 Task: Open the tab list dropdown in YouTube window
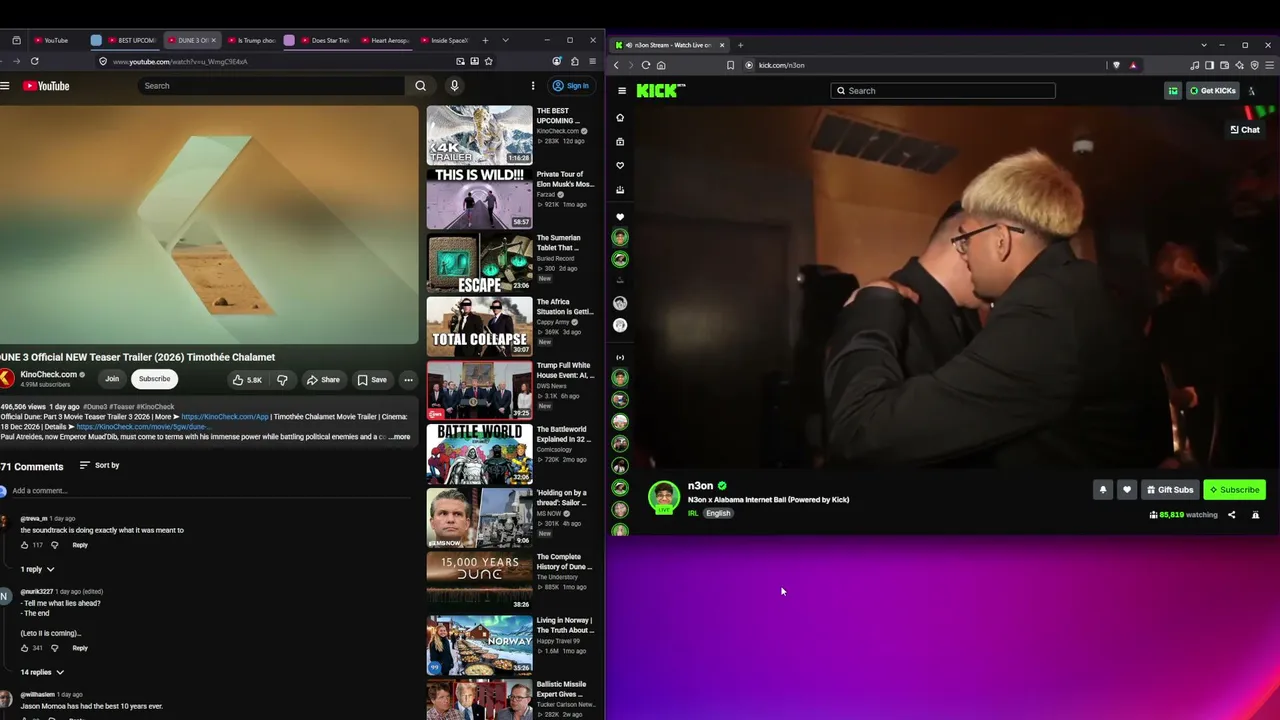coord(505,40)
